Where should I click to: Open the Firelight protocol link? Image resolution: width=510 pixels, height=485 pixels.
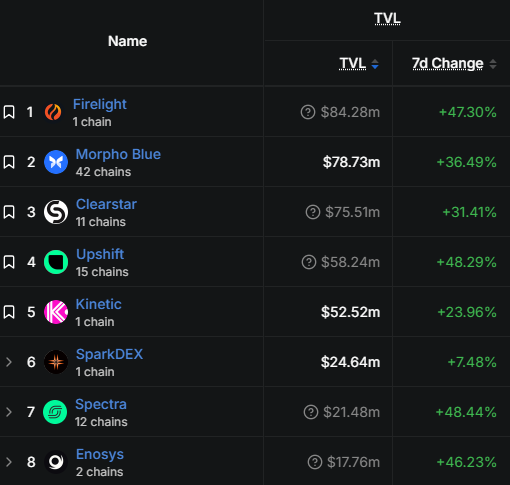(100, 104)
